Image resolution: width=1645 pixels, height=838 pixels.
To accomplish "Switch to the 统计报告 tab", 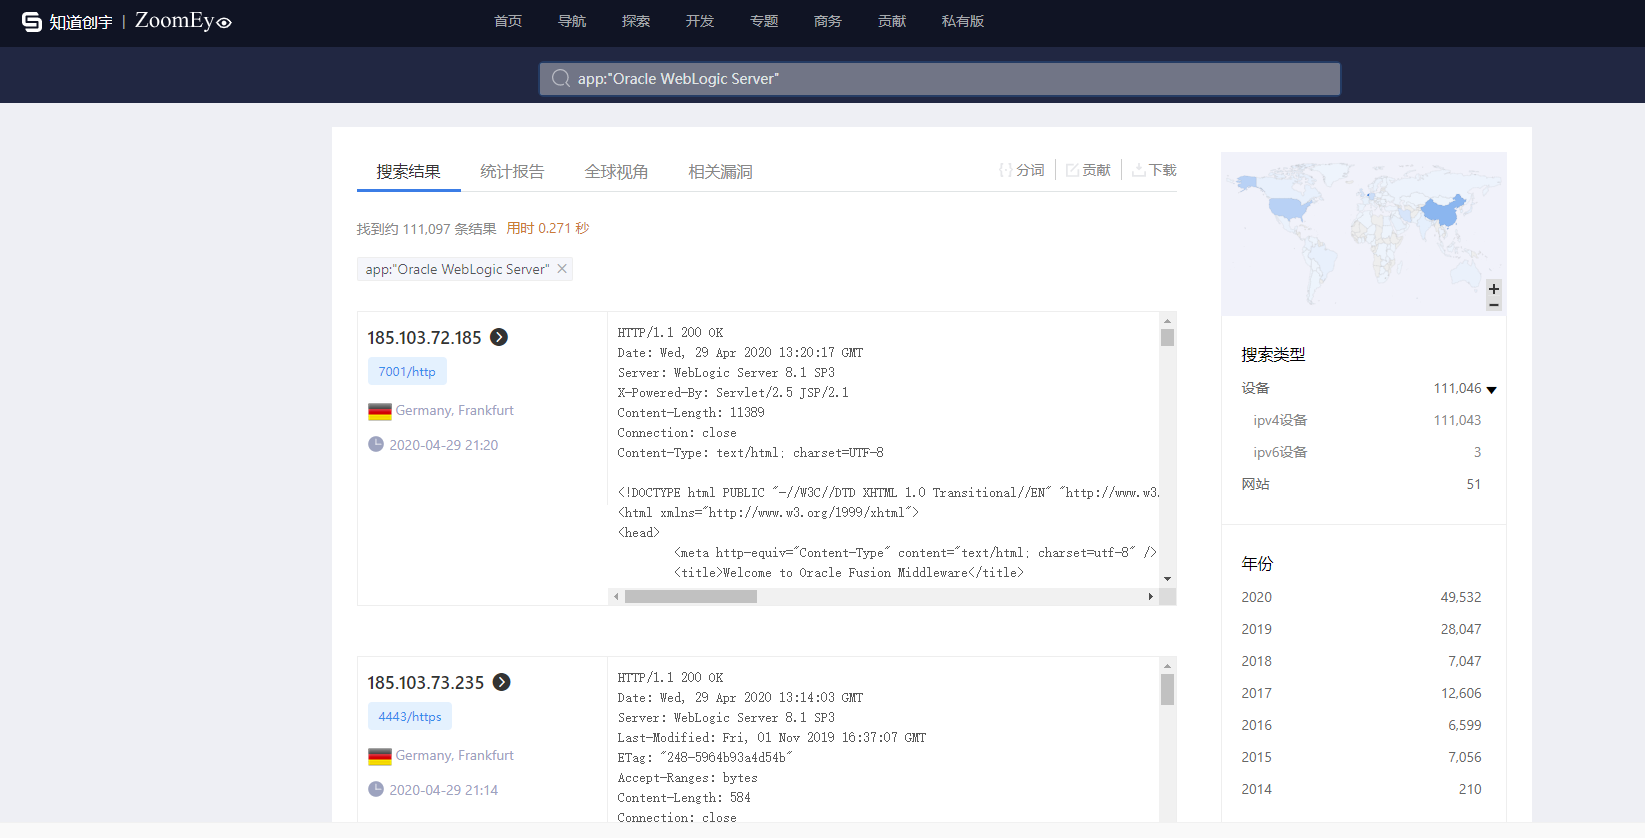I will [x=512, y=171].
